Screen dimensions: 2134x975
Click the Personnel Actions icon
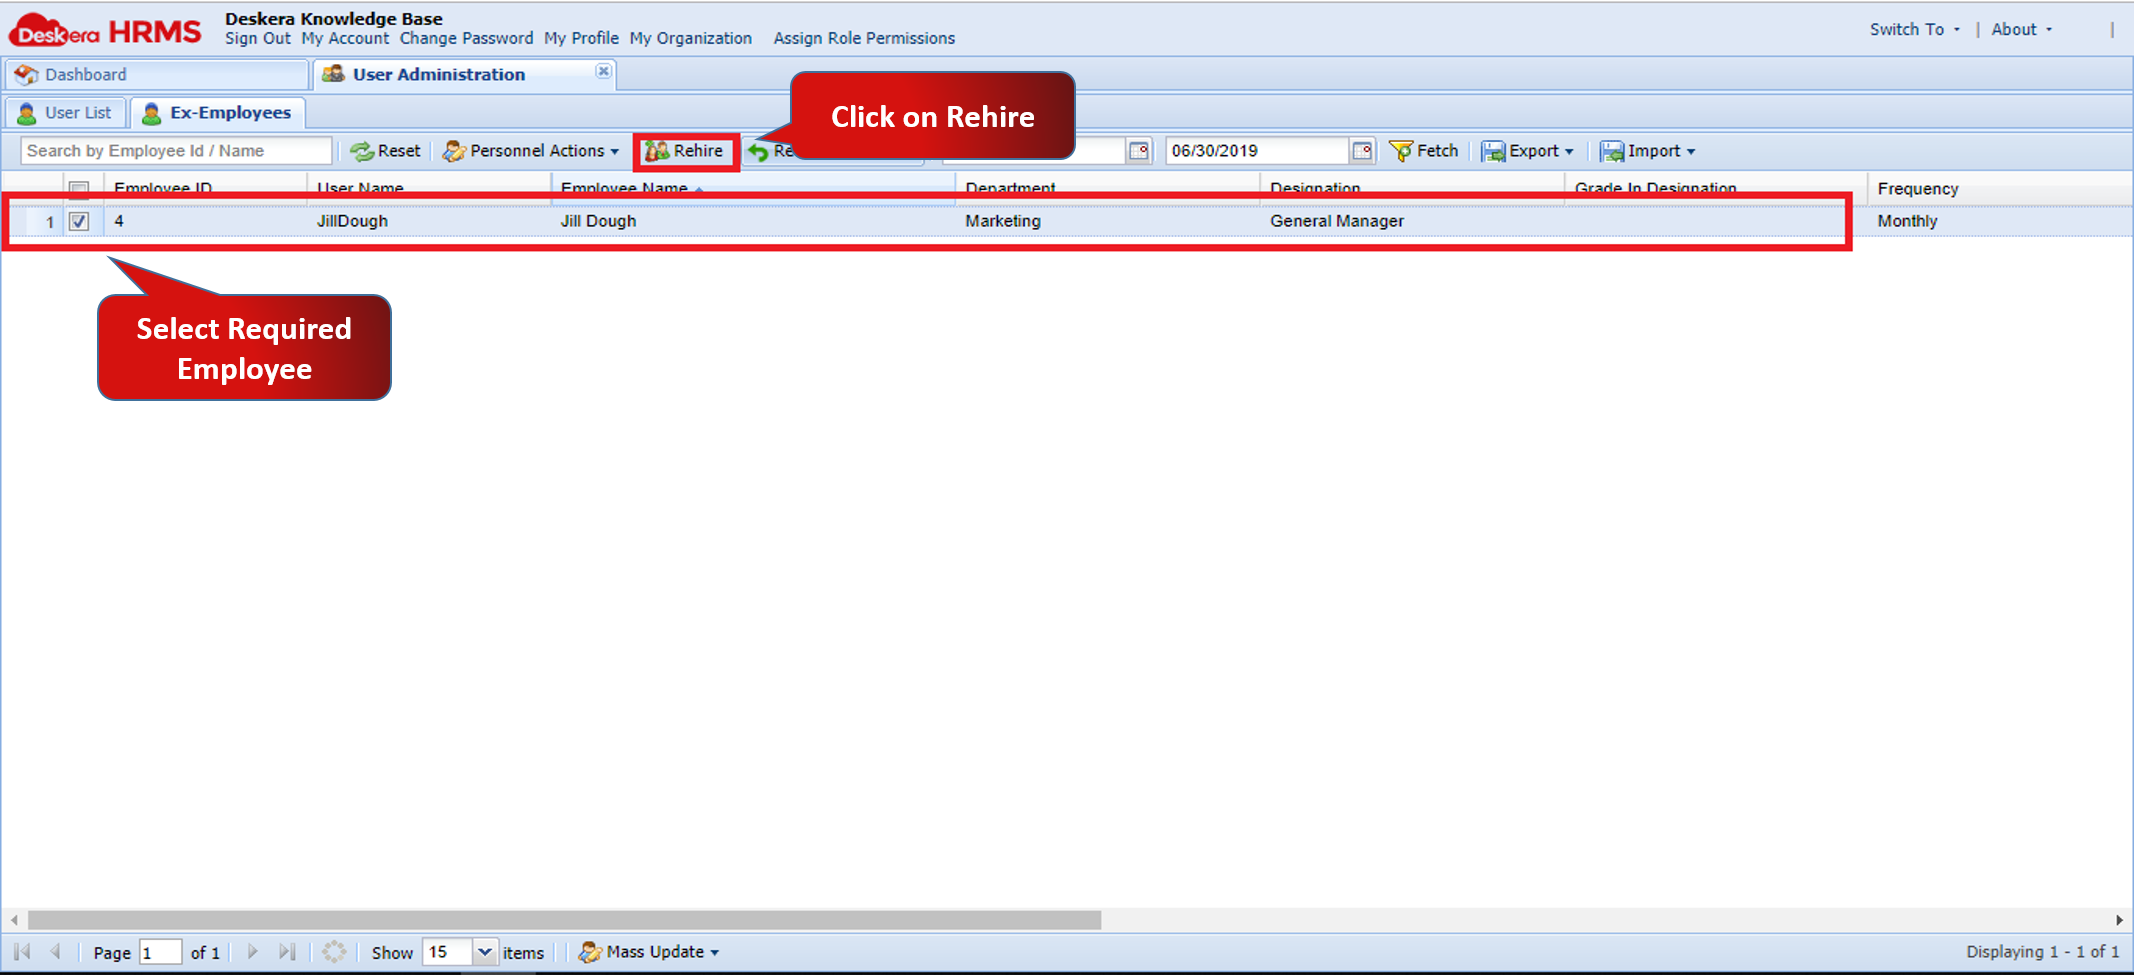(x=454, y=151)
